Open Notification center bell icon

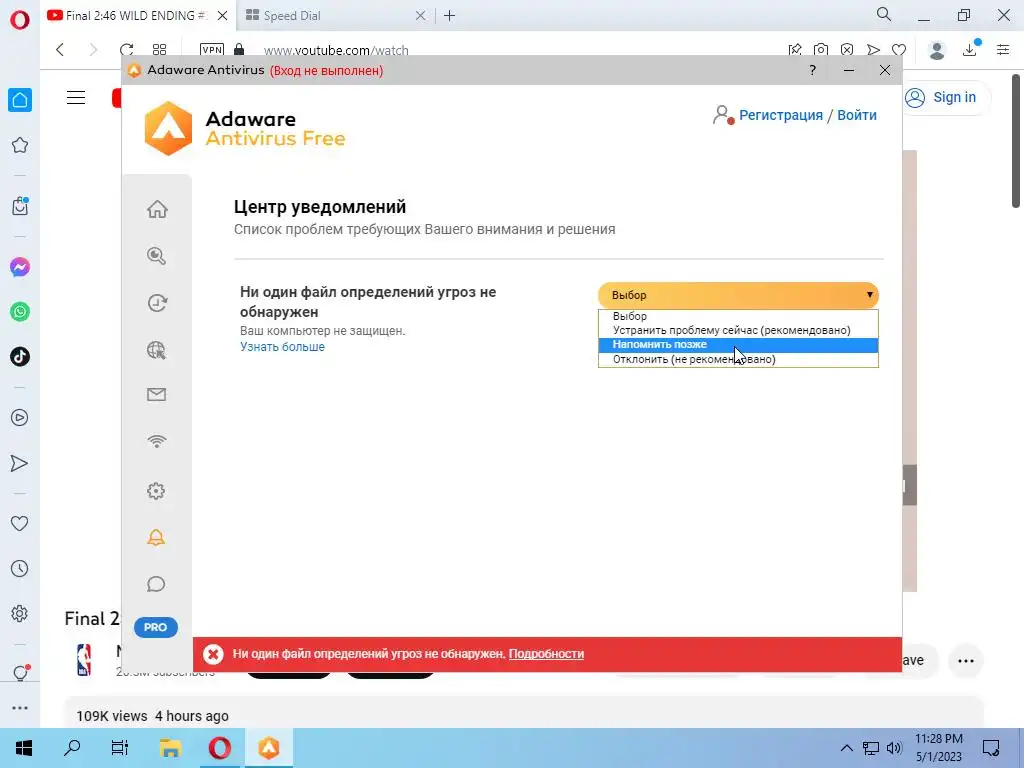point(156,537)
